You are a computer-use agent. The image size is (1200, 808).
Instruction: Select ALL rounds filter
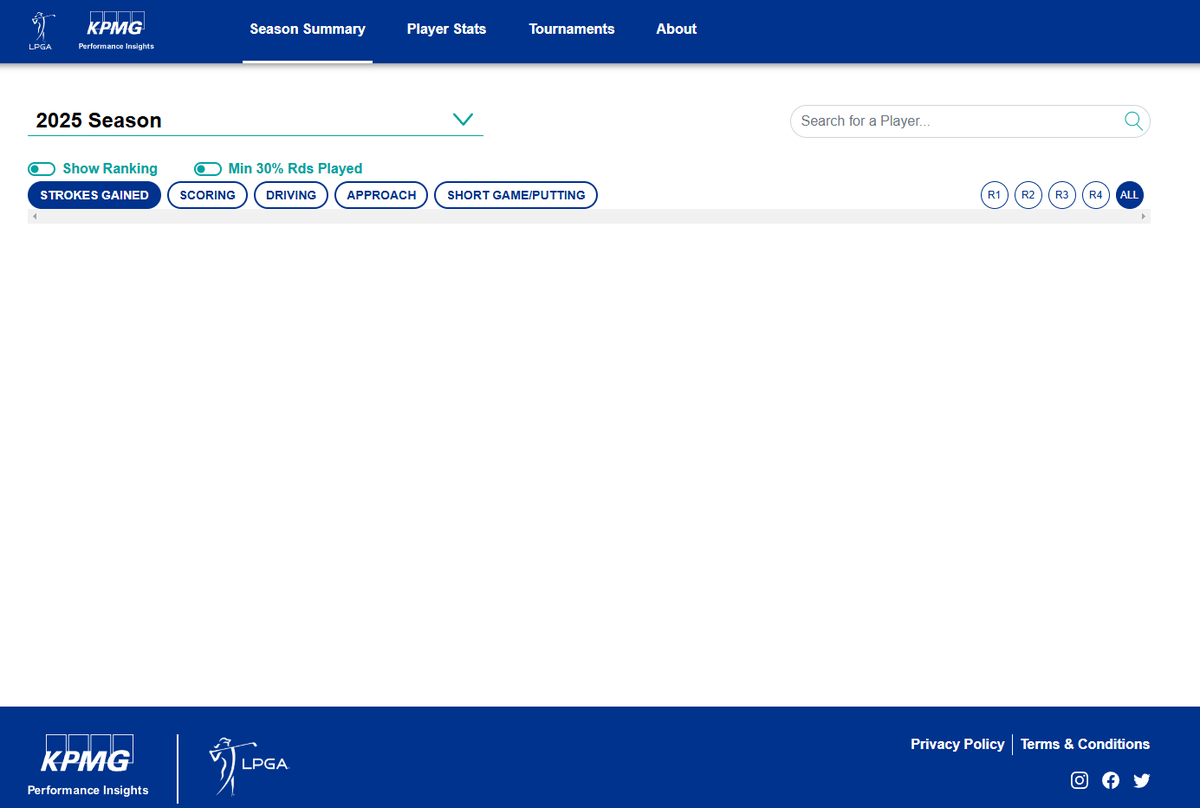pyautogui.click(x=1129, y=195)
